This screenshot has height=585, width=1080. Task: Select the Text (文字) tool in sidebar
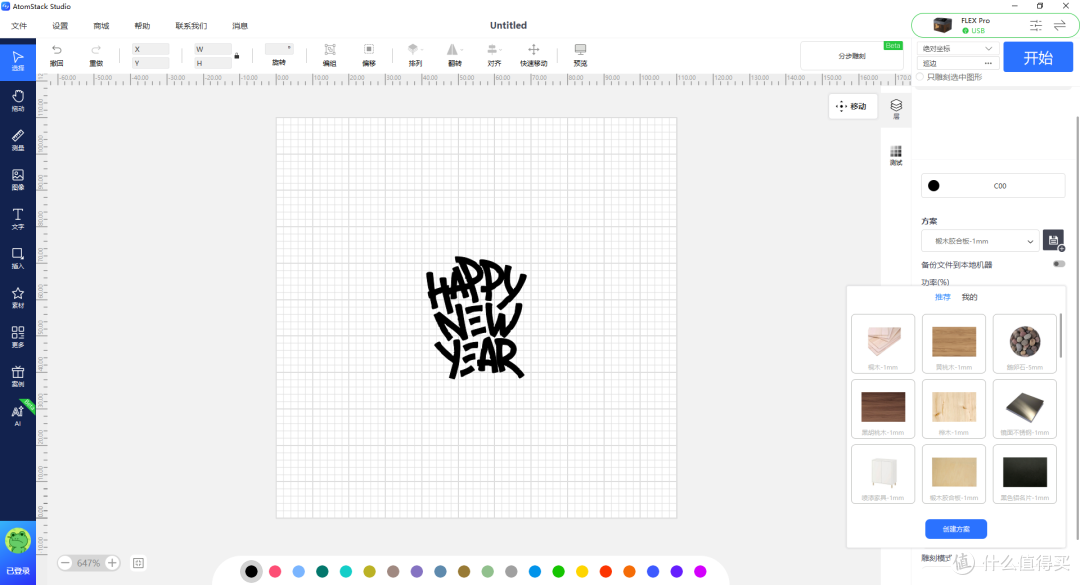(18, 218)
